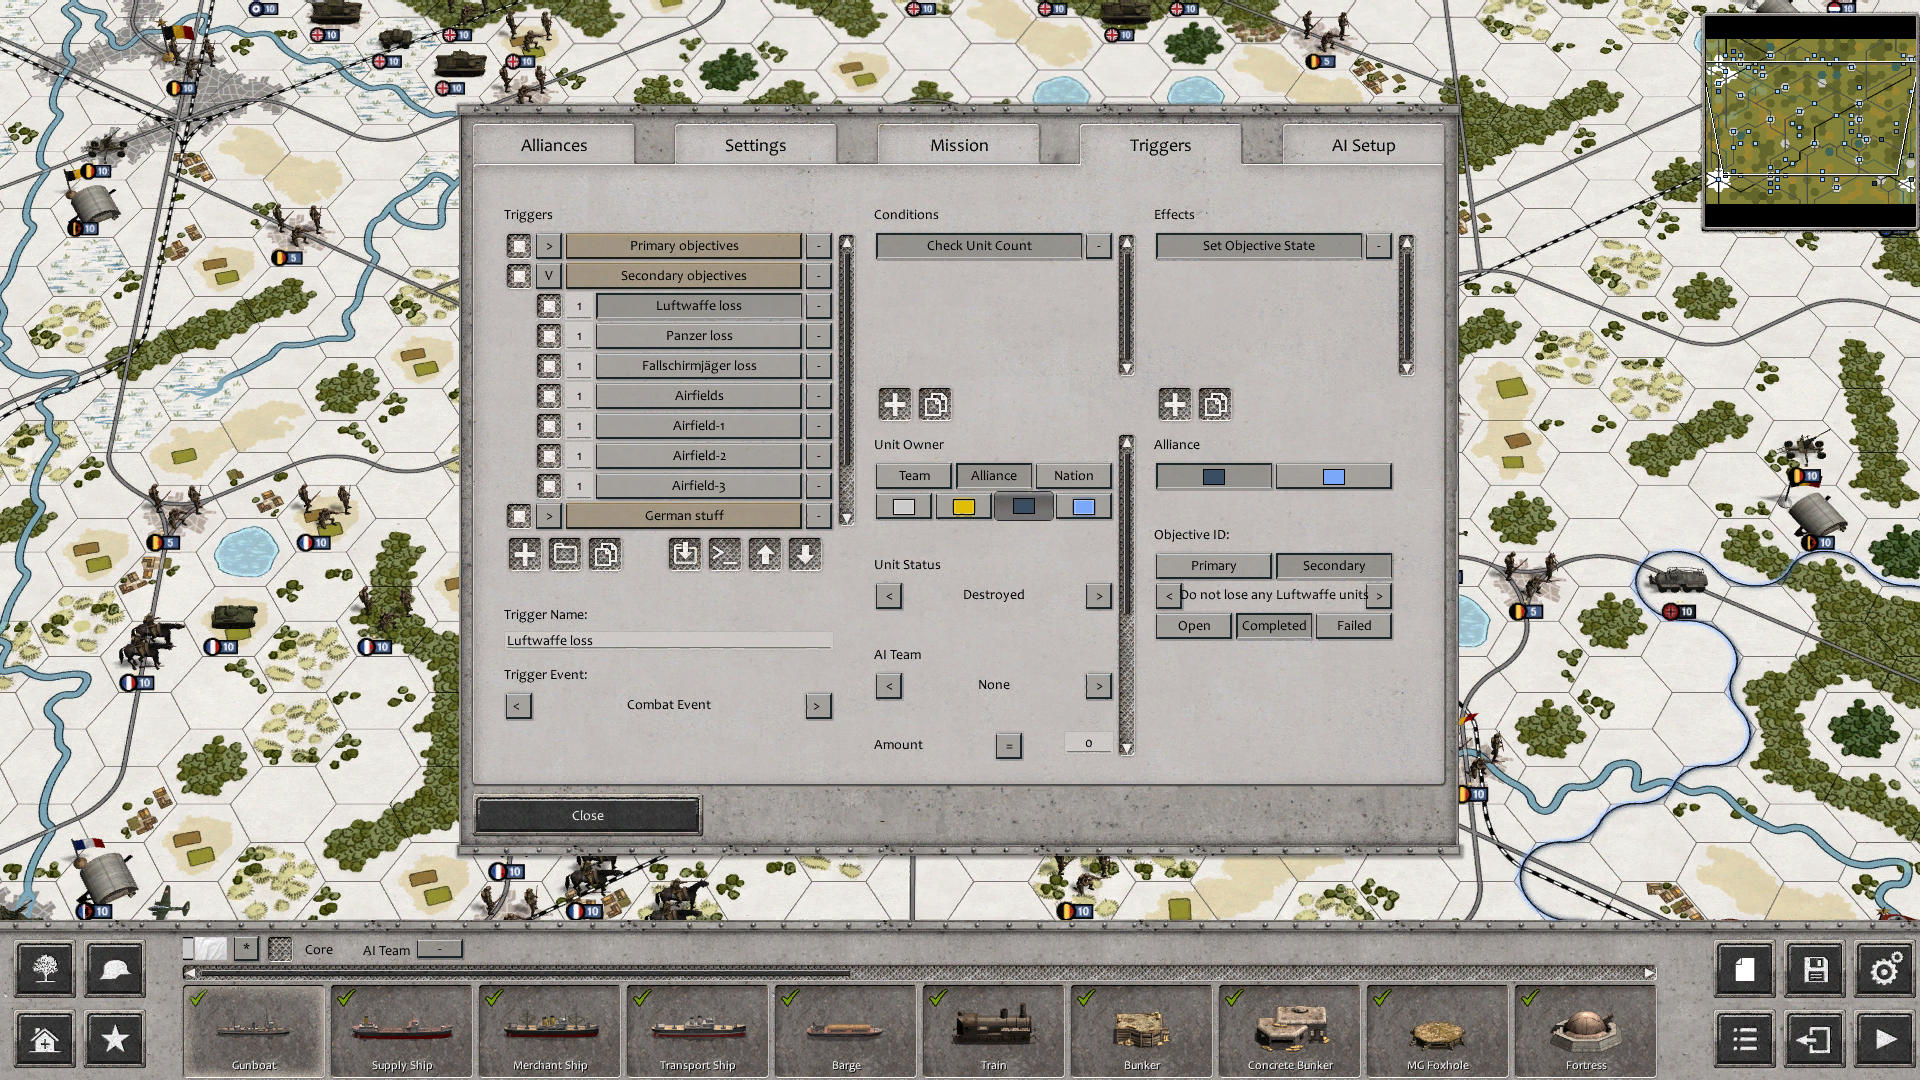Click the Close button
The width and height of the screenshot is (1920, 1080).
coord(588,815)
